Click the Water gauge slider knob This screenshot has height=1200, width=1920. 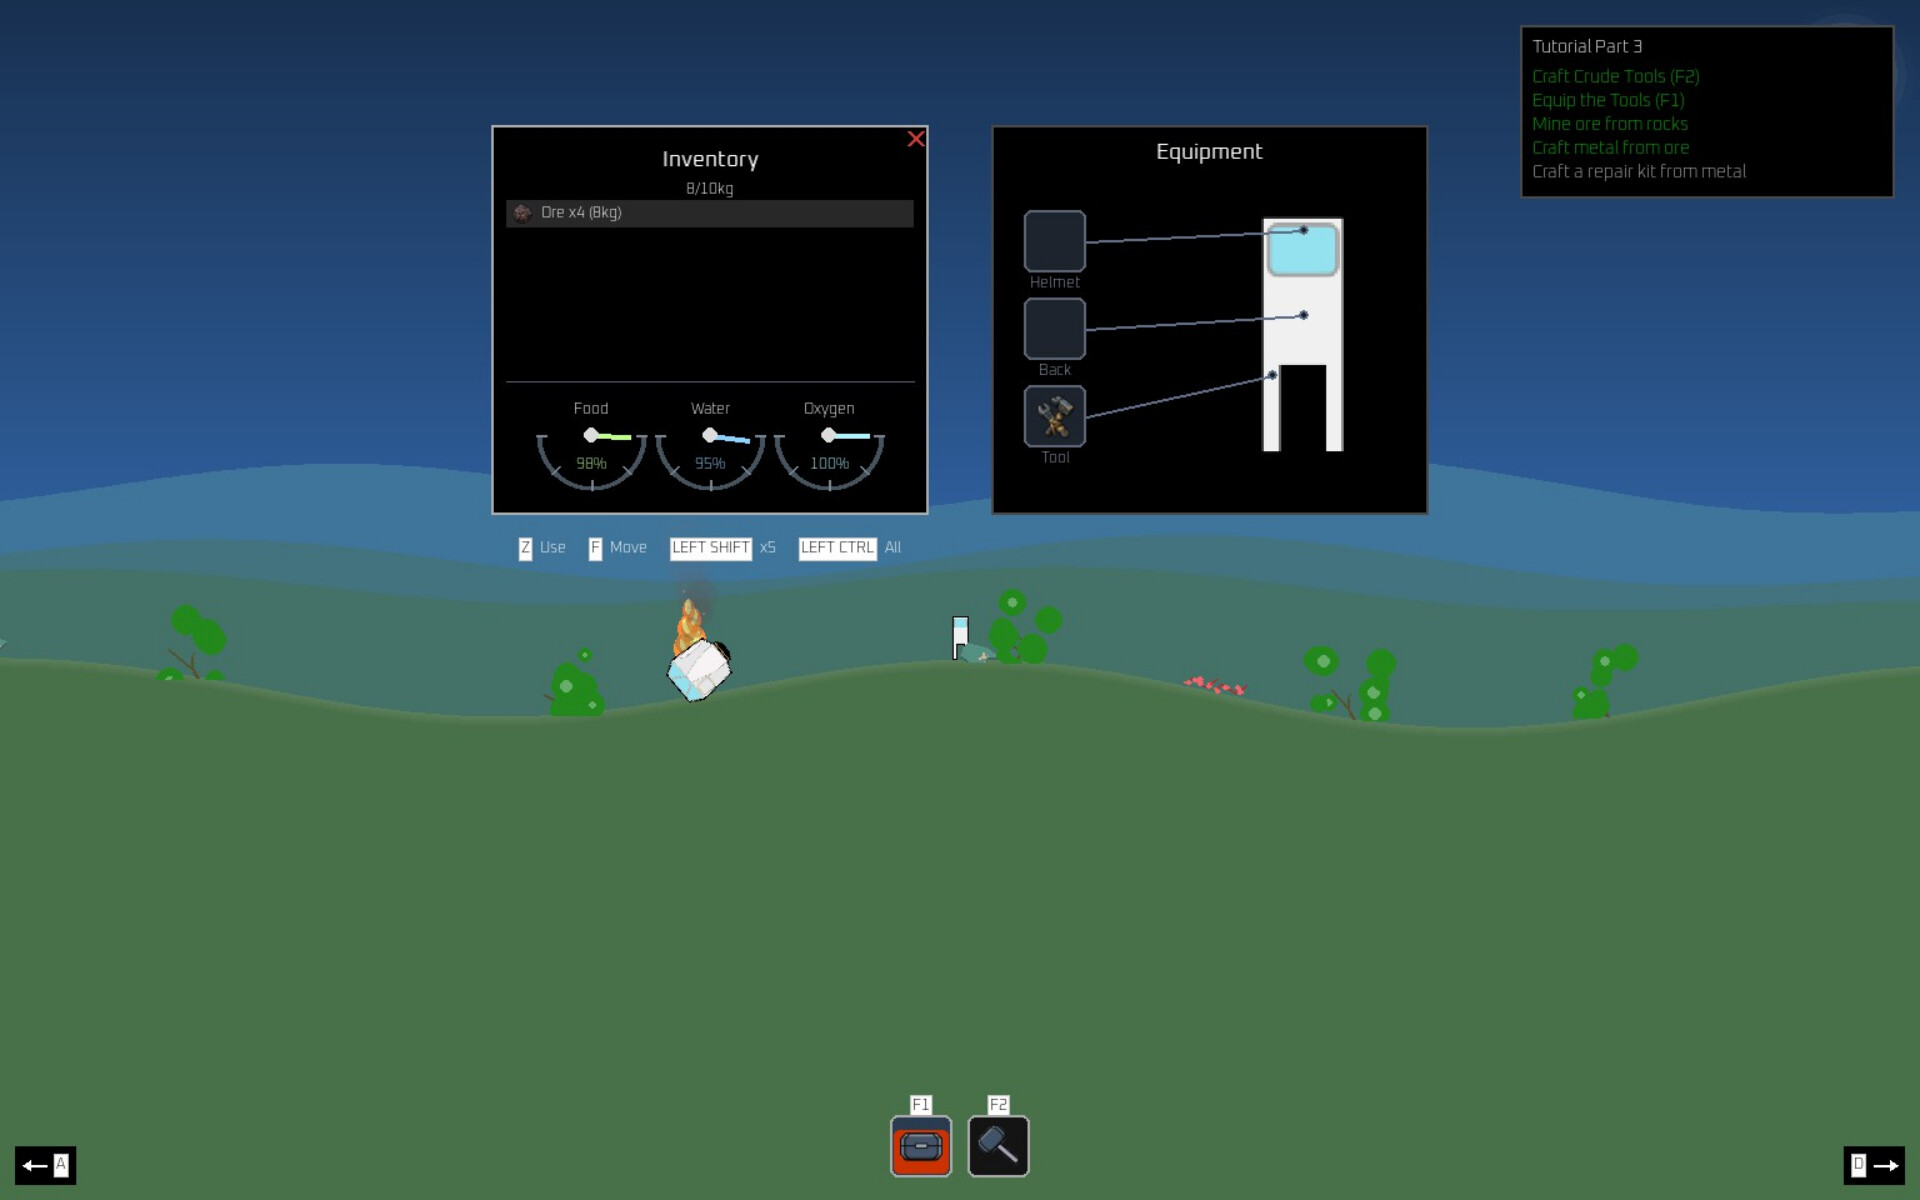pos(710,435)
